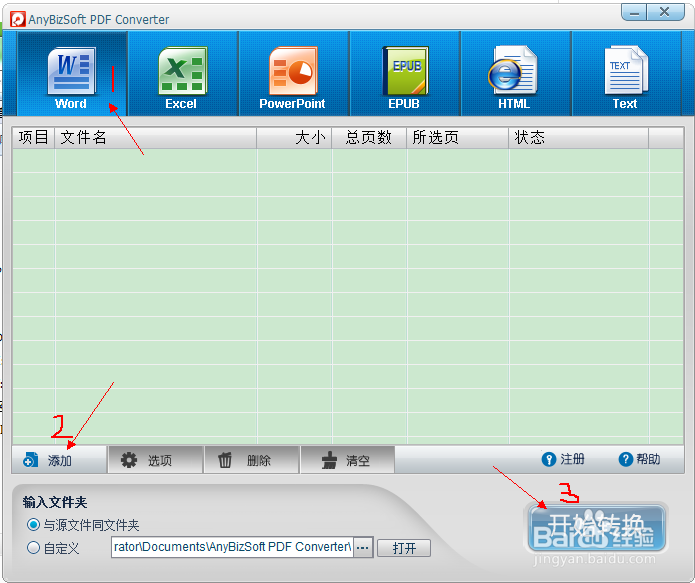The height and width of the screenshot is (583, 695).
Task: Click the 状态 column header
Action: tap(578, 137)
